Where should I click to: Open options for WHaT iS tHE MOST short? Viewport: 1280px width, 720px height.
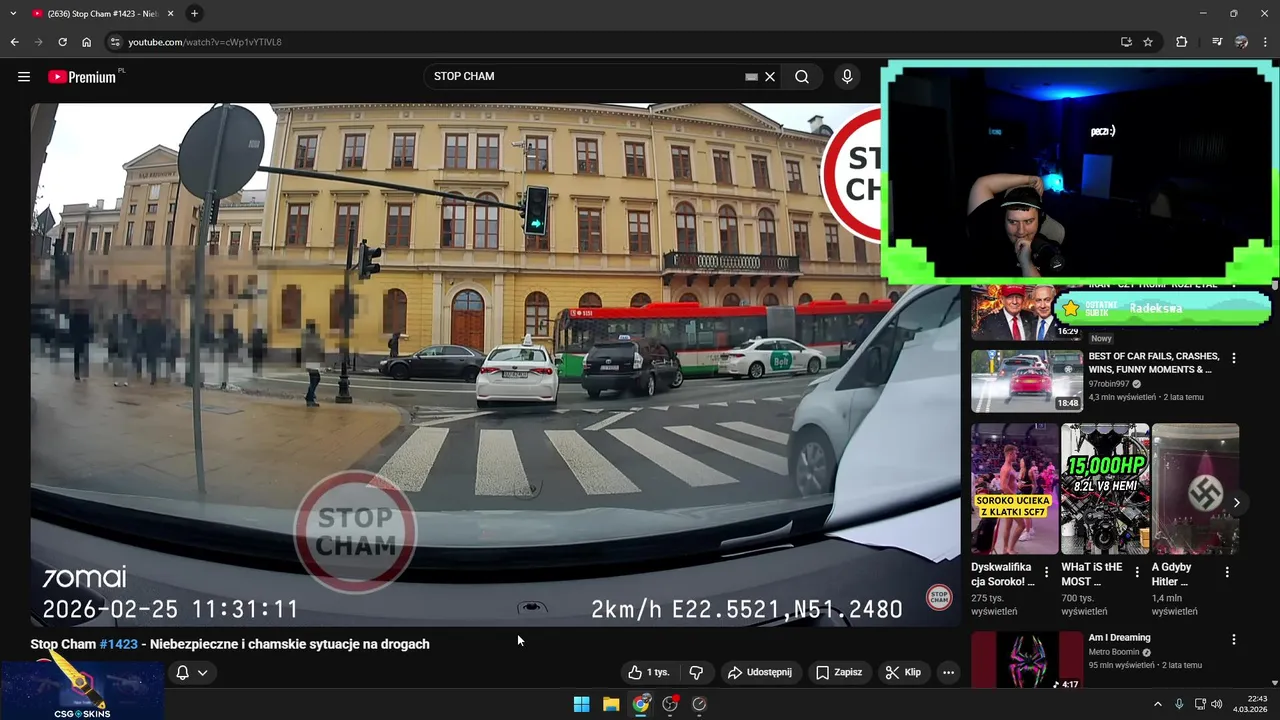pyautogui.click(x=1137, y=572)
